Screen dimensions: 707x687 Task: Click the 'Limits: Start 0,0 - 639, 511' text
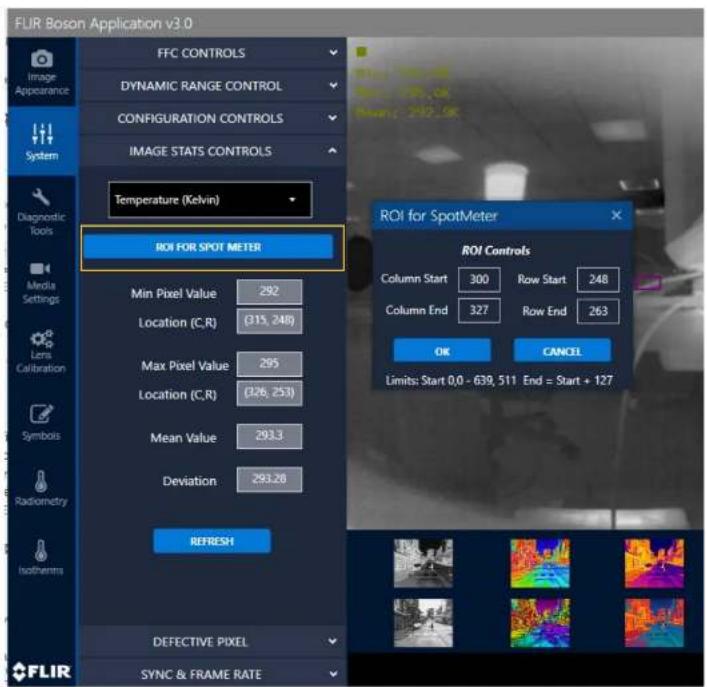[x=450, y=380]
